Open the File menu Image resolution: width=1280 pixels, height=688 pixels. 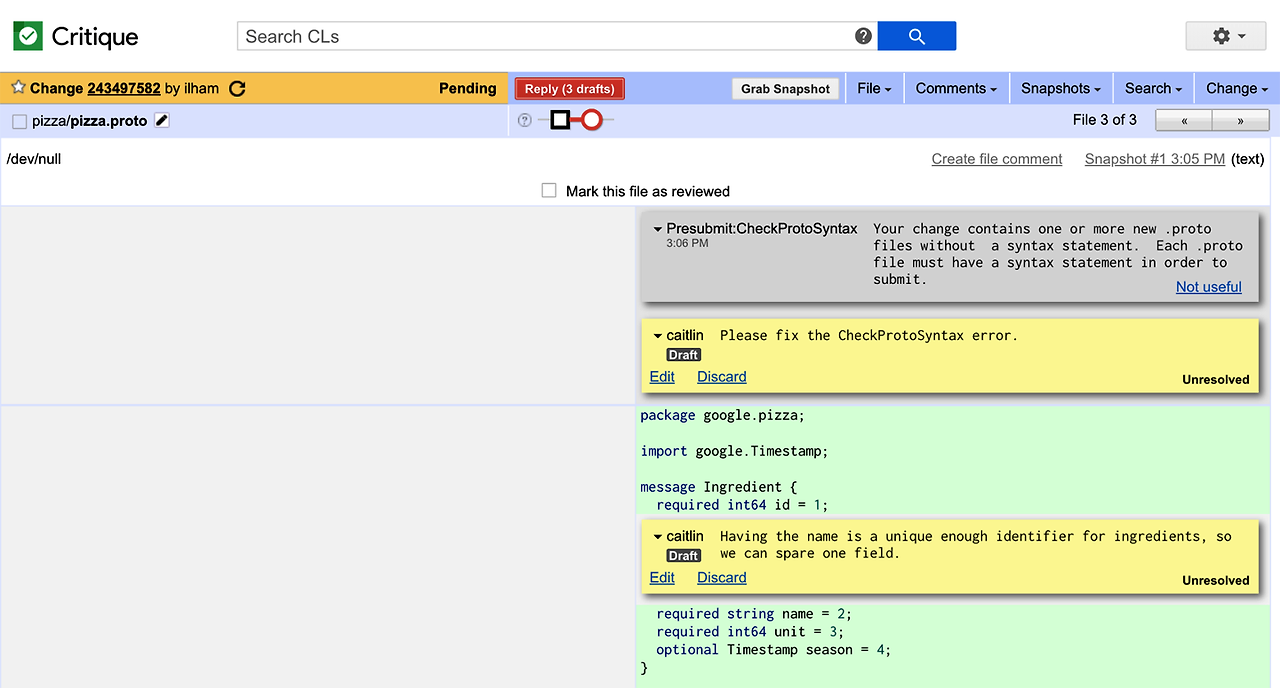click(873, 88)
